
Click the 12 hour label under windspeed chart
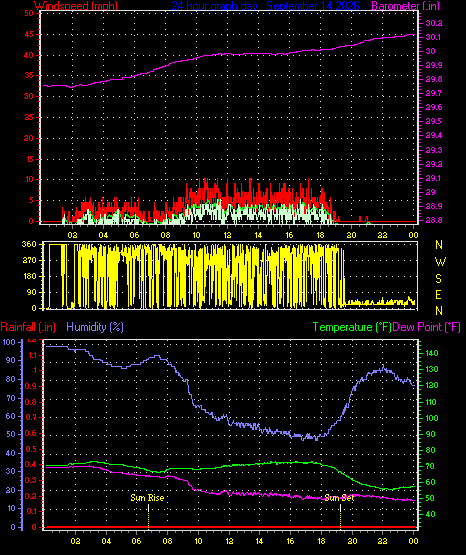coord(227,235)
